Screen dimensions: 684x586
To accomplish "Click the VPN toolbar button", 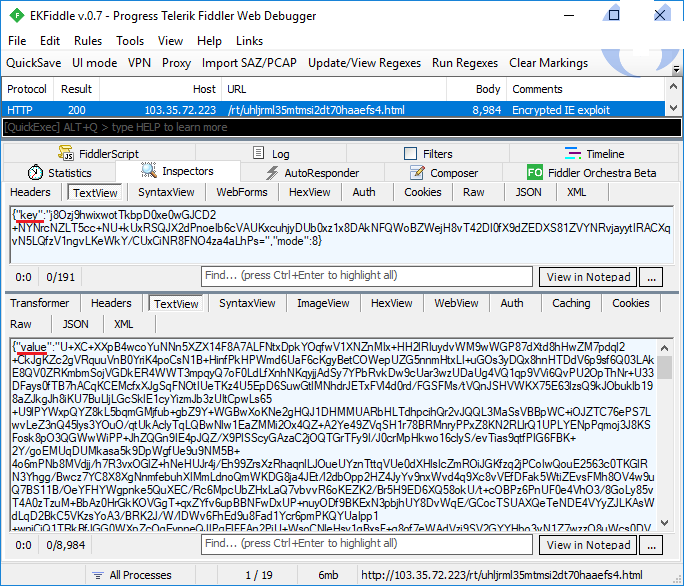I will [139, 63].
